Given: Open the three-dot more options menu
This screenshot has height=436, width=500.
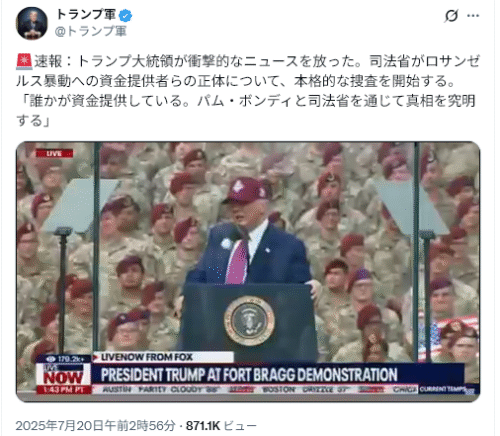Looking at the screenshot, I should coord(473,16).
